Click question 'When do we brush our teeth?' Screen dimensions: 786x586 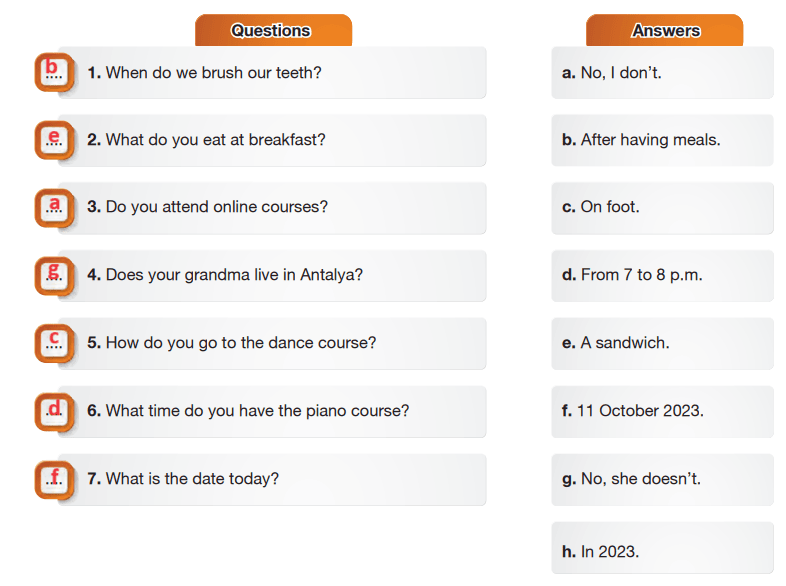point(280,72)
